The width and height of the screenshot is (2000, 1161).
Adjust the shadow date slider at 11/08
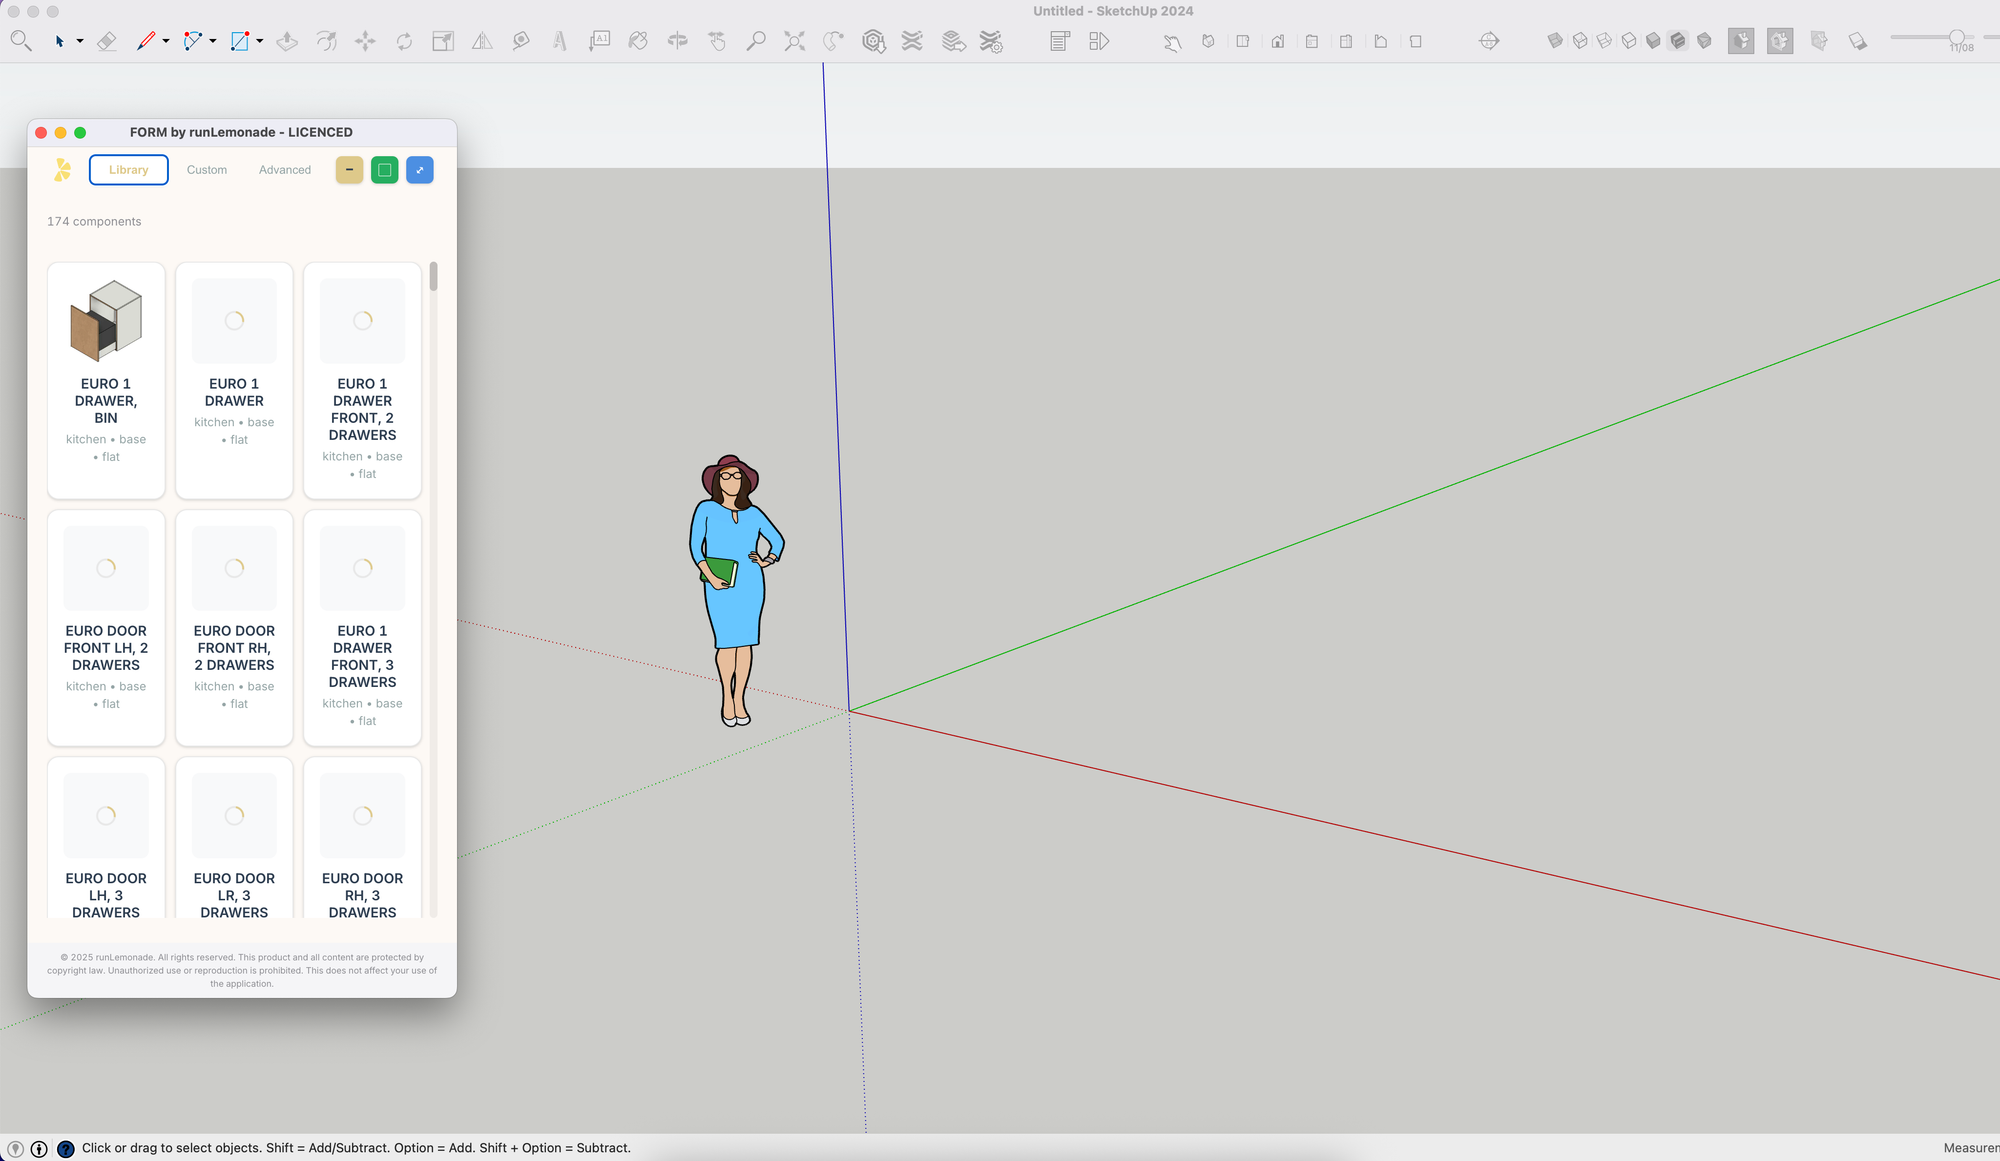pos(1956,38)
